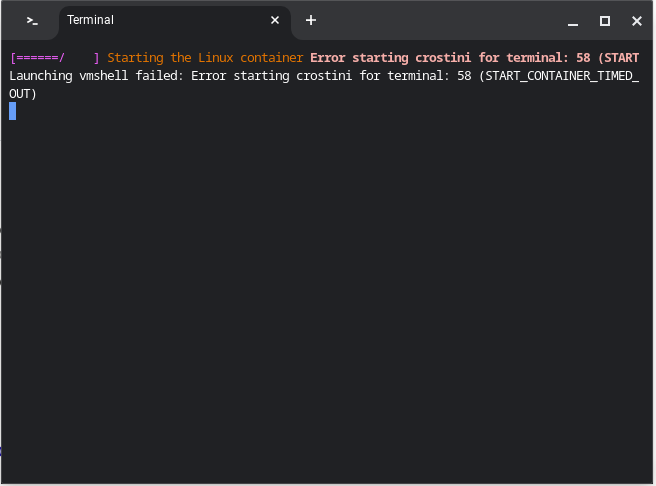Minimize the Terminal window
This screenshot has width=656, height=486.
[x=573, y=21]
